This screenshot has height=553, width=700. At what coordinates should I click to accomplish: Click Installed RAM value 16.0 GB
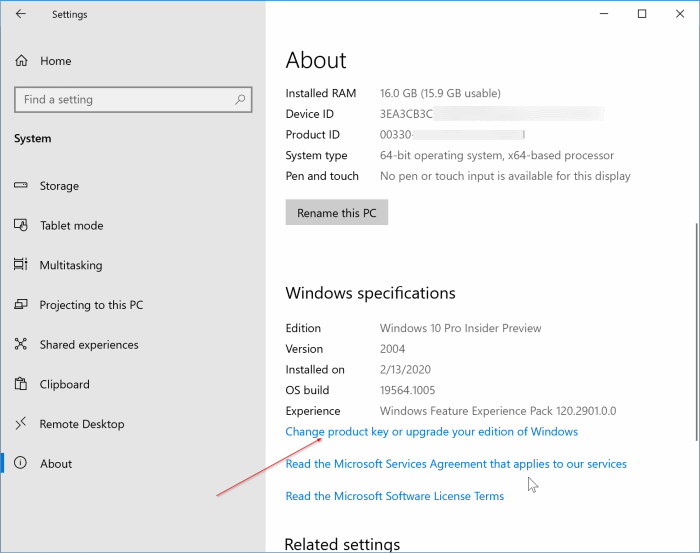pos(440,93)
